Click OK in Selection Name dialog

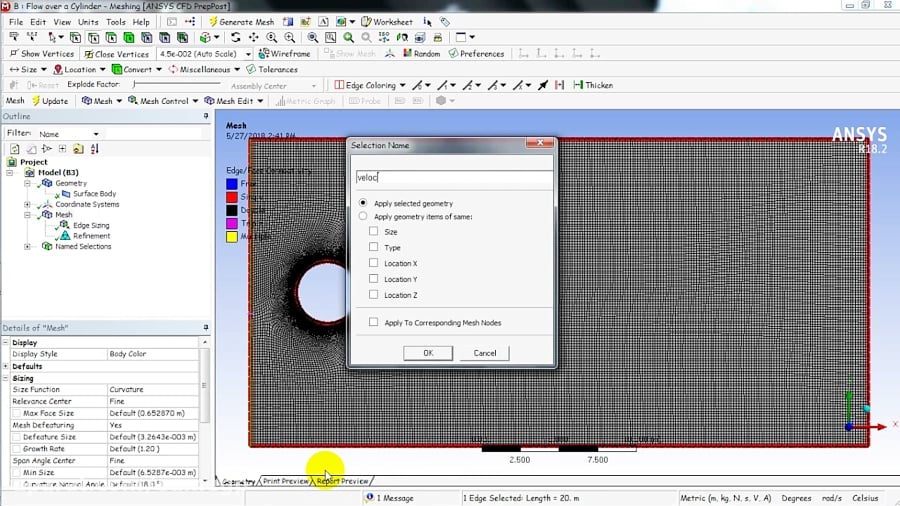pyautogui.click(x=428, y=353)
